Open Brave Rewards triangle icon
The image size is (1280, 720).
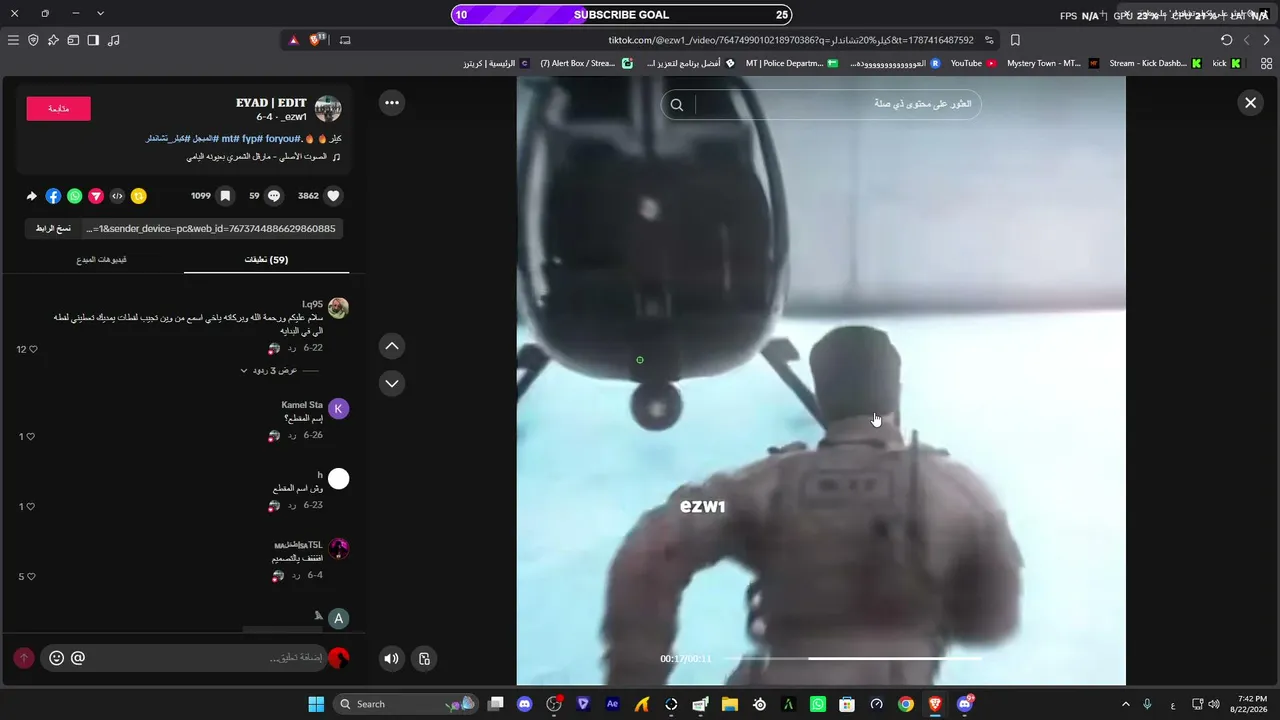294,40
